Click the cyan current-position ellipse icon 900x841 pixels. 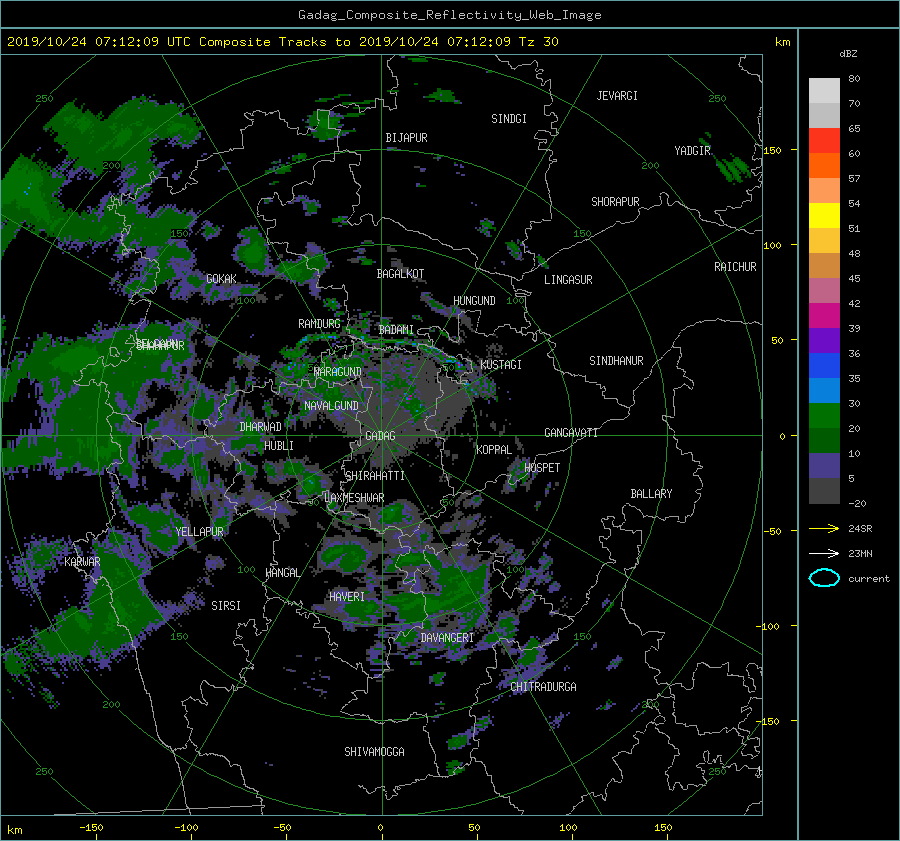[x=824, y=578]
